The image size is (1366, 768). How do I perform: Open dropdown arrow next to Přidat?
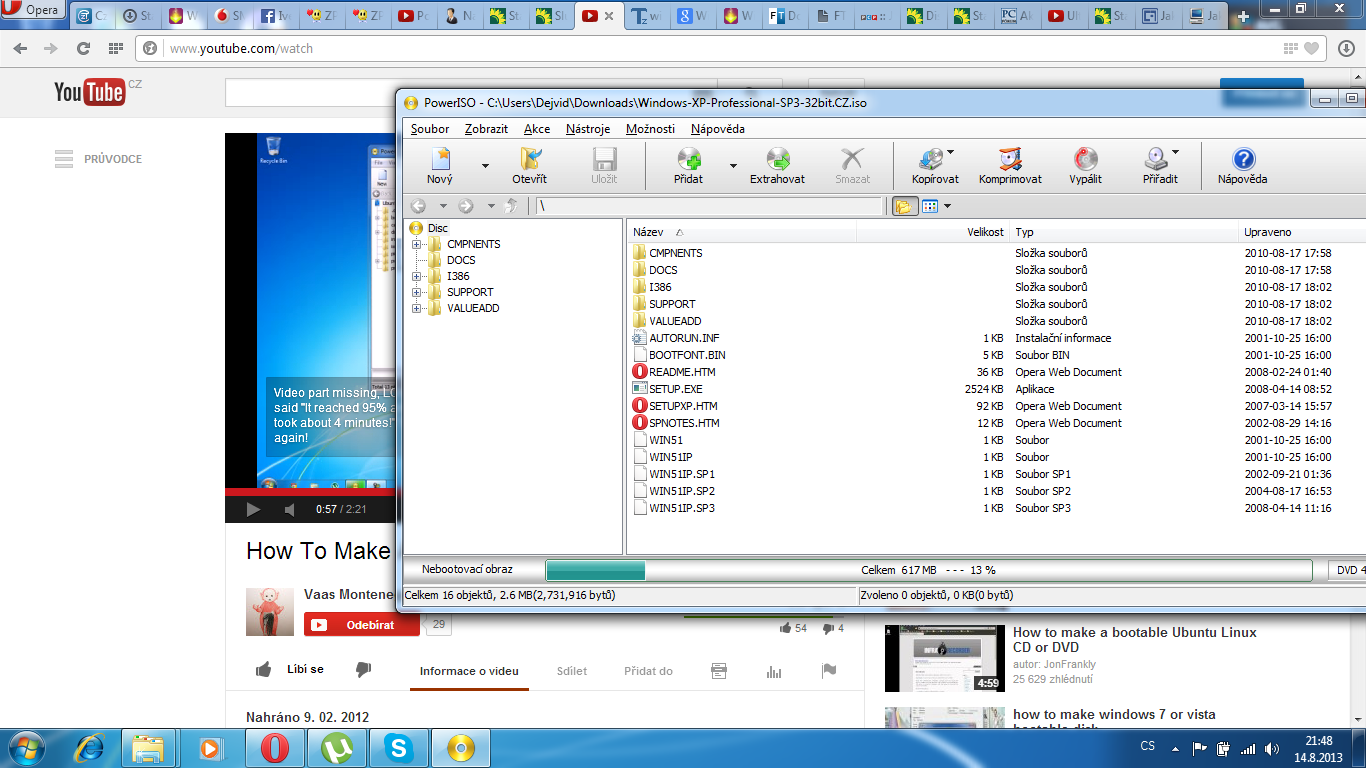733,166
